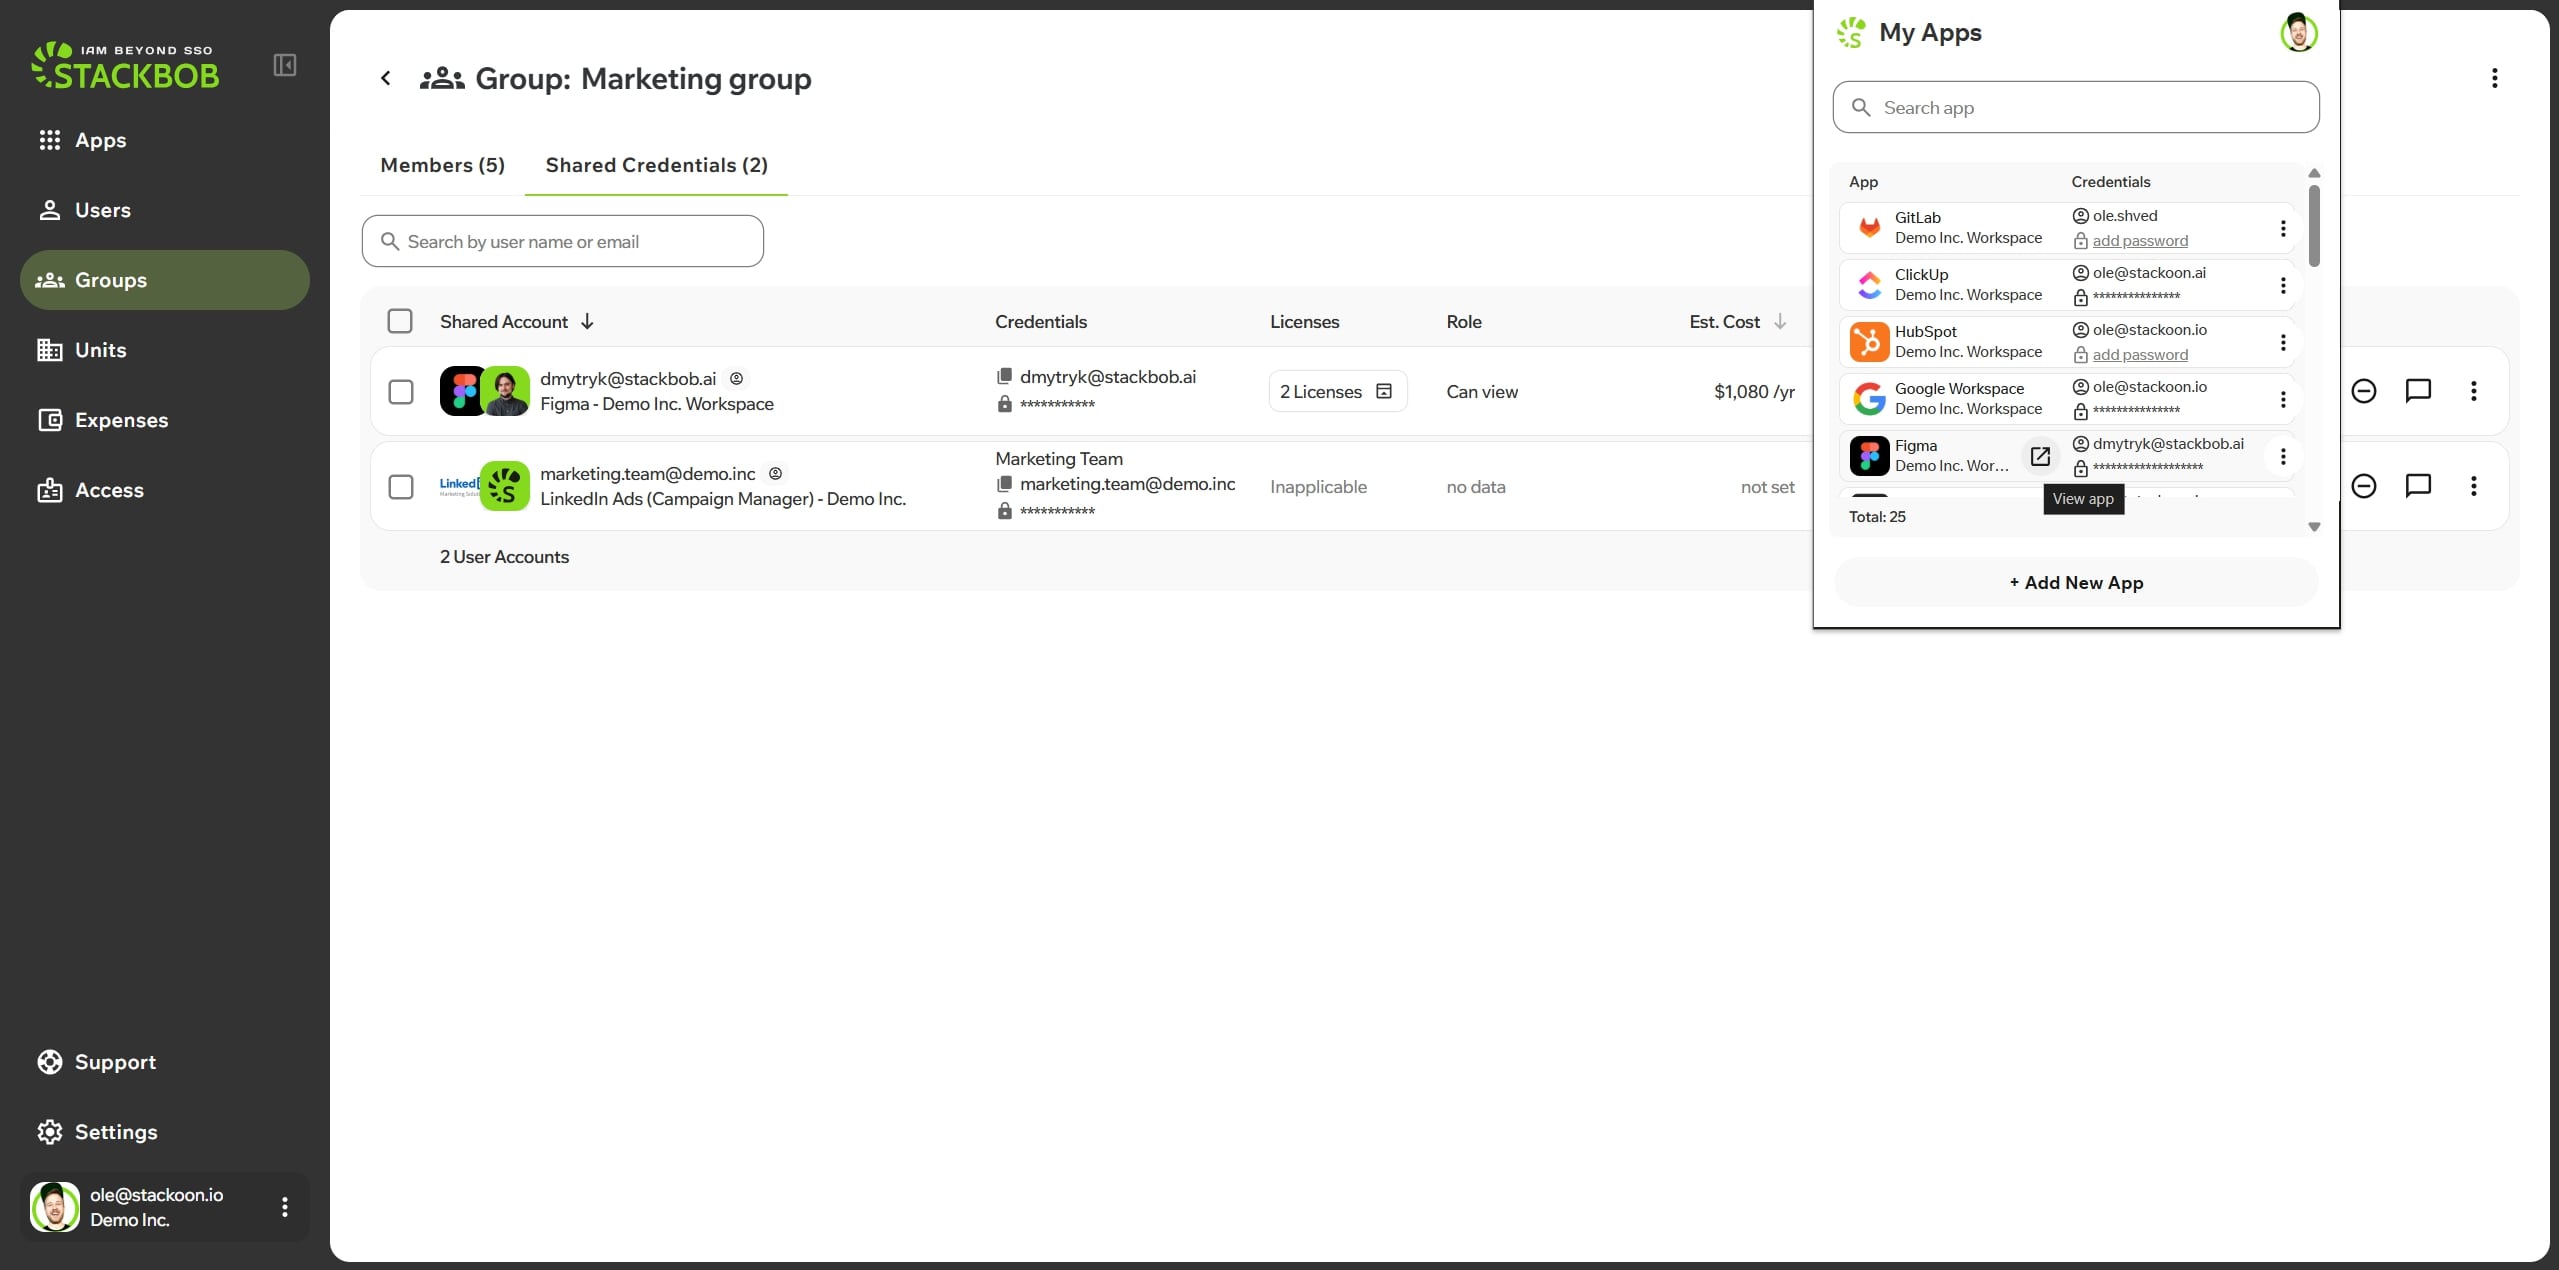
Task: Click add password link for GitLab
Action: point(2140,241)
